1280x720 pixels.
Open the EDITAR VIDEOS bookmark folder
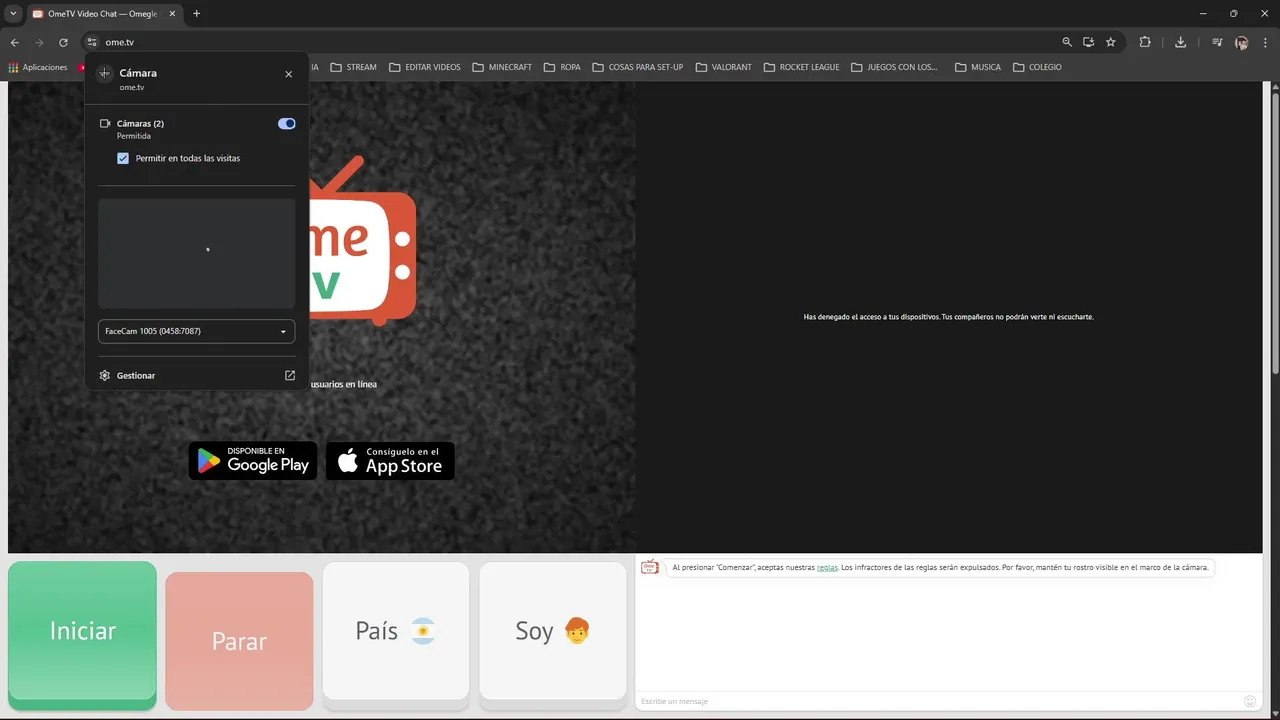(x=425, y=67)
